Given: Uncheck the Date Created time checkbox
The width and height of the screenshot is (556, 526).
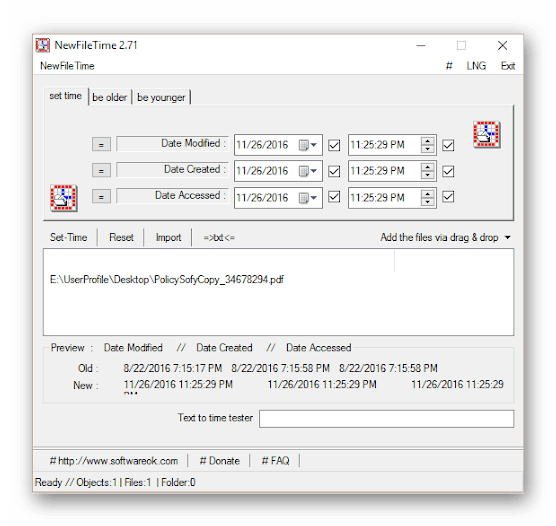Looking at the screenshot, I should click(448, 171).
